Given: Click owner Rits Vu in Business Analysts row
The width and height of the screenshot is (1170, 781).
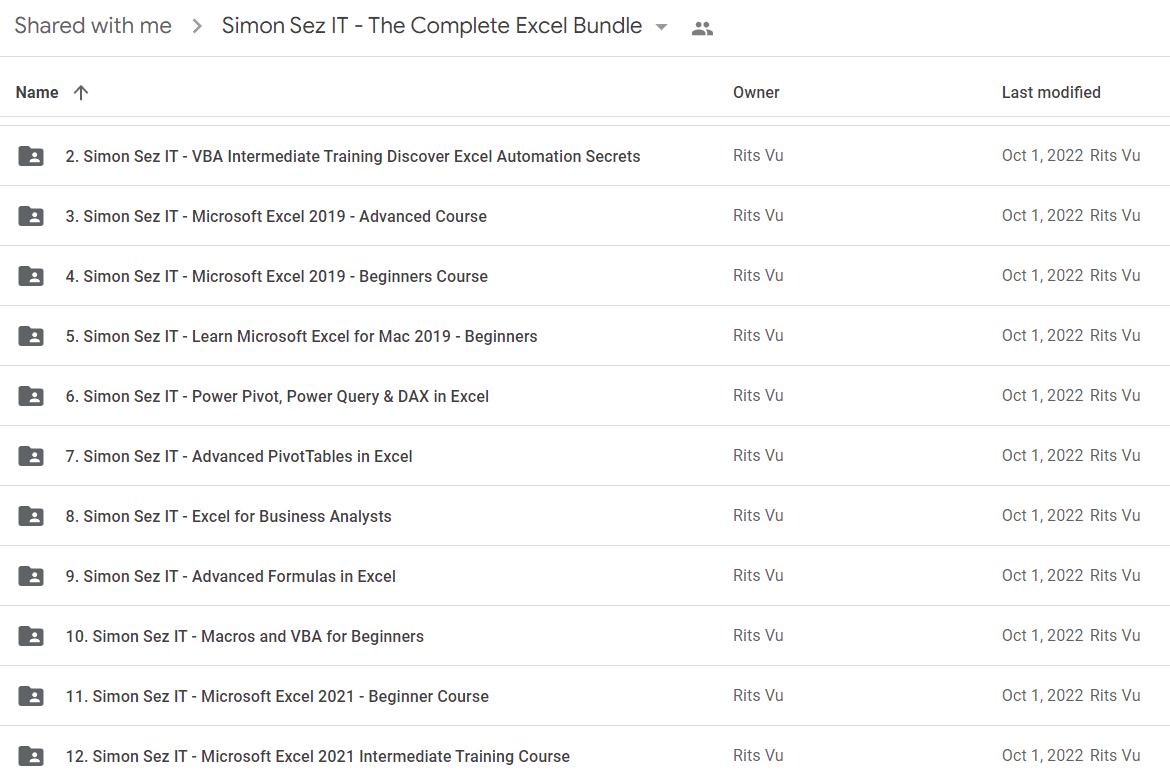Looking at the screenshot, I should click(x=758, y=515).
